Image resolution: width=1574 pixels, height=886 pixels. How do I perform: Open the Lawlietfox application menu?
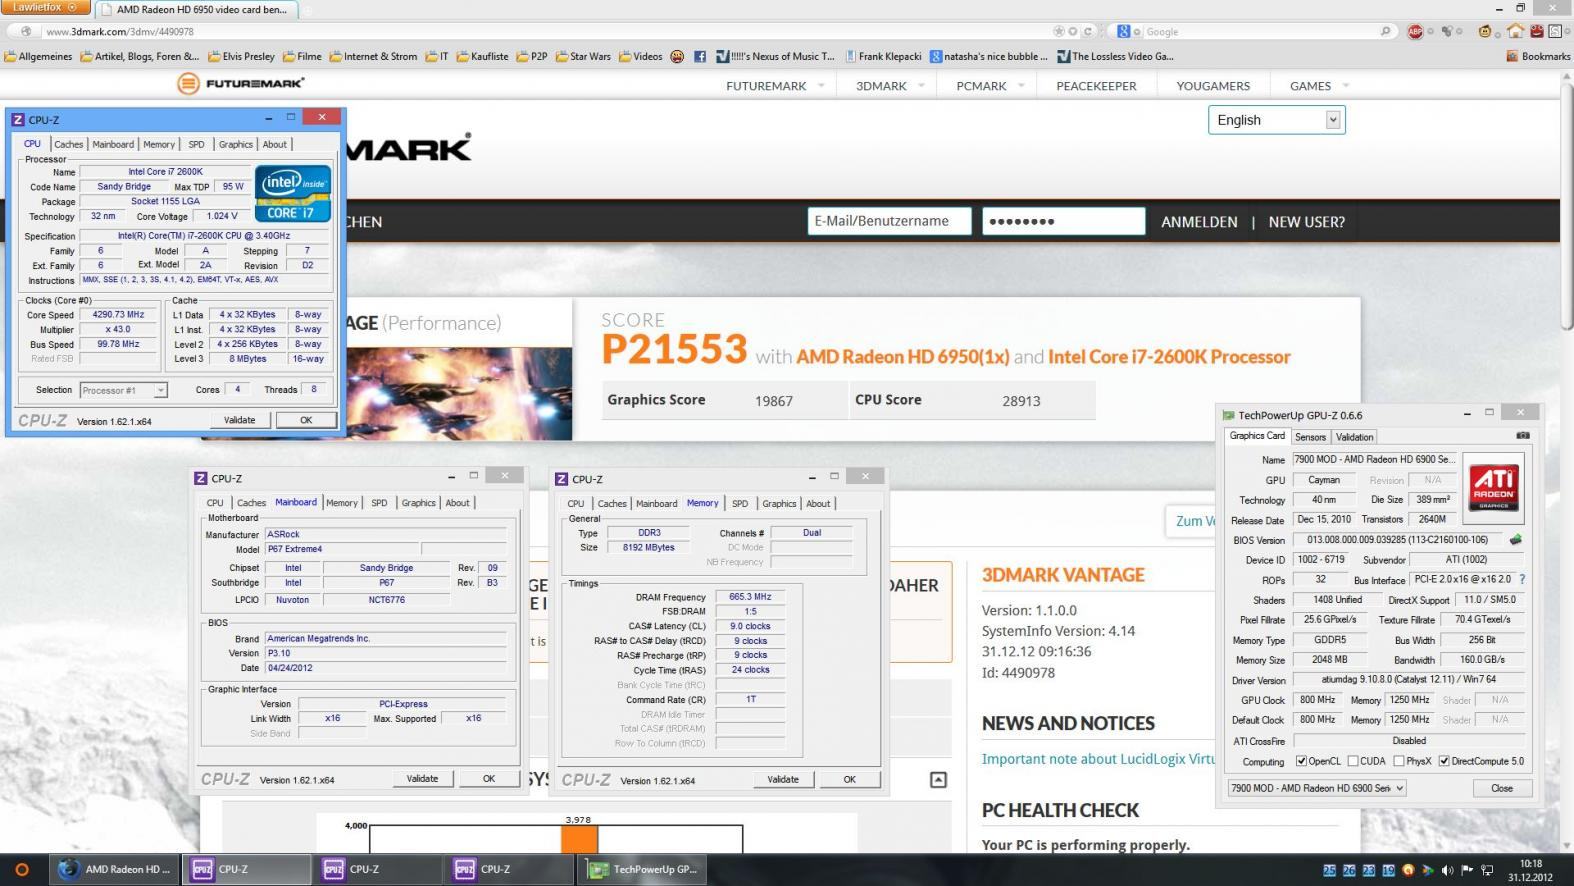pos(45,7)
